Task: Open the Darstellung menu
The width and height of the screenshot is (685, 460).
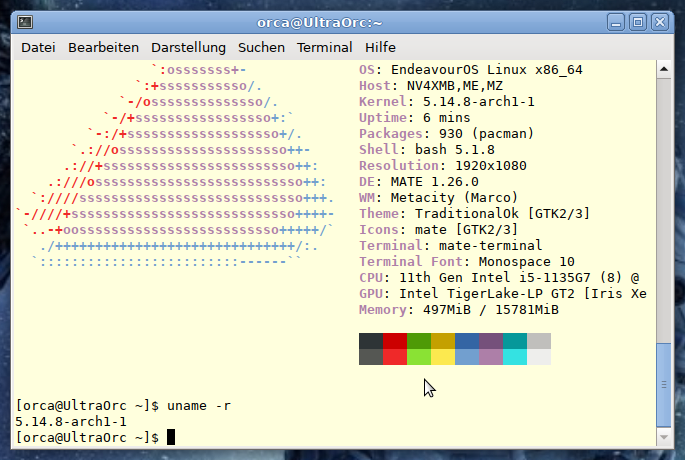Action: (188, 47)
